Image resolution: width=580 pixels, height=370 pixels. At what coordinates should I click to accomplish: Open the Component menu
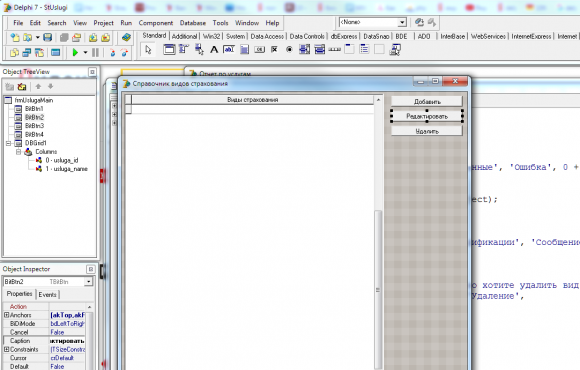click(156, 23)
